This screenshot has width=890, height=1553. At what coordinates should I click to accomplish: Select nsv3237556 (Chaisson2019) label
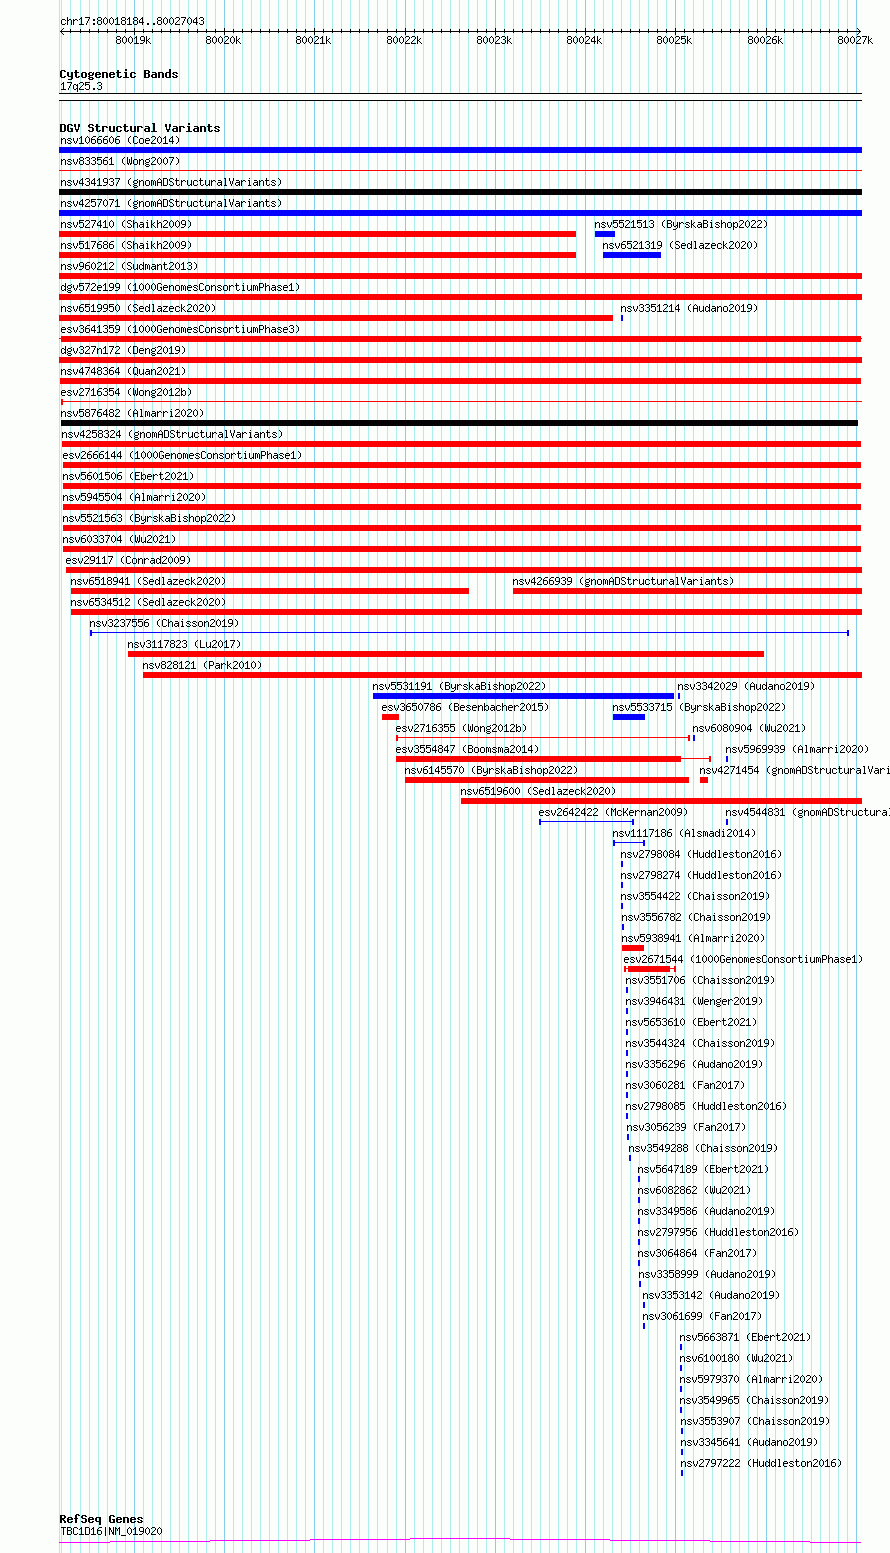pos(165,623)
